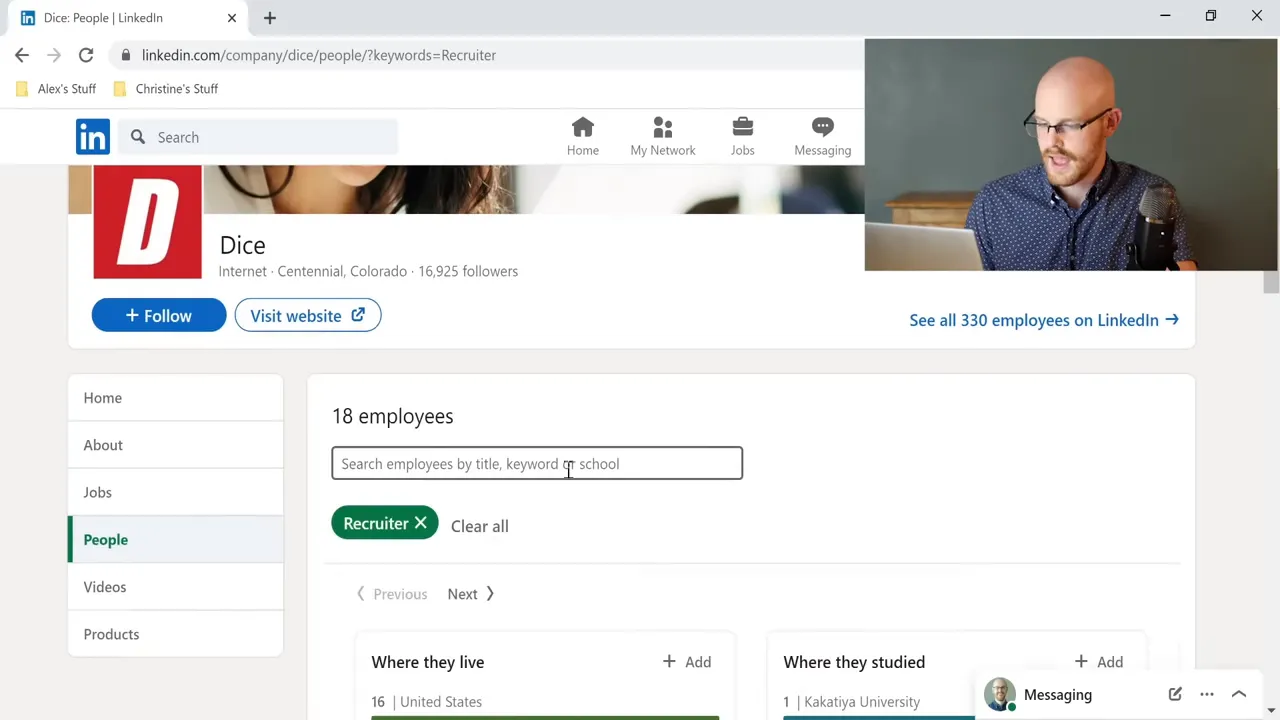Image resolution: width=1280 pixels, height=720 pixels.
Task: Start a new message with compose icon
Action: point(1175,694)
